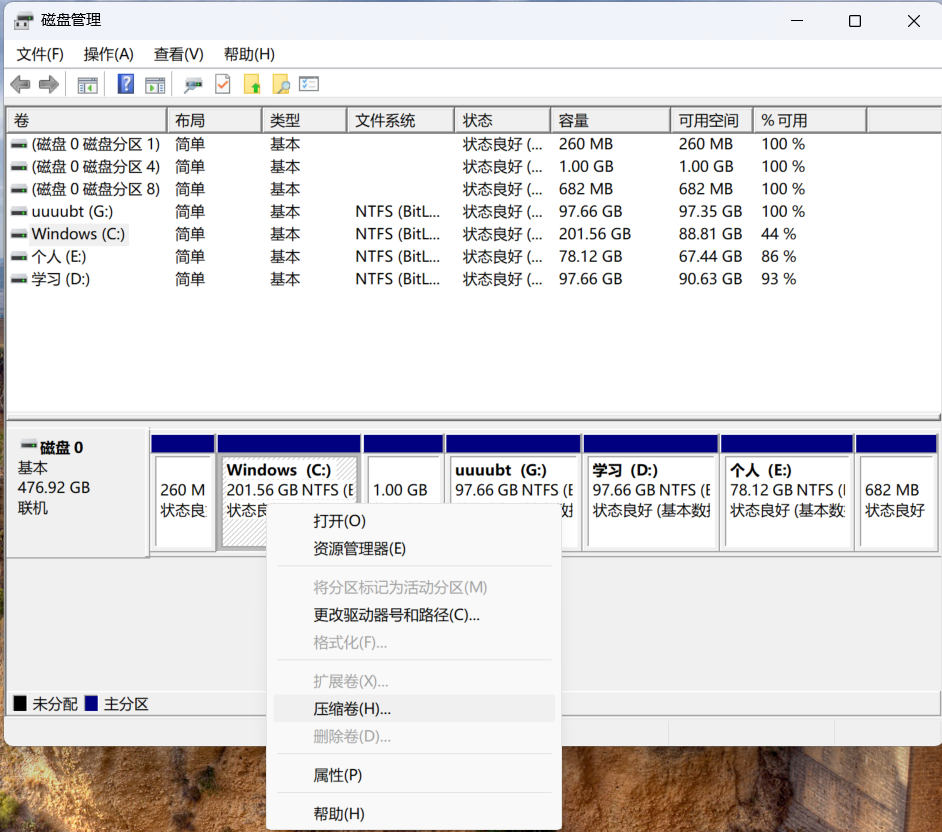The image size is (942, 832).
Task: Open the 文件(F) menu
Action: pyautogui.click(x=40, y=55)
